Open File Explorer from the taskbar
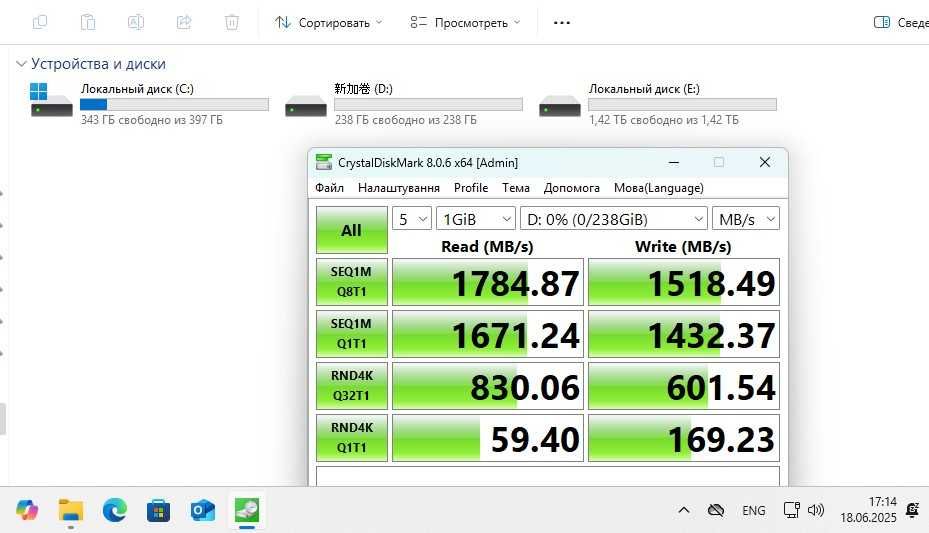 [x=71, y=510]
